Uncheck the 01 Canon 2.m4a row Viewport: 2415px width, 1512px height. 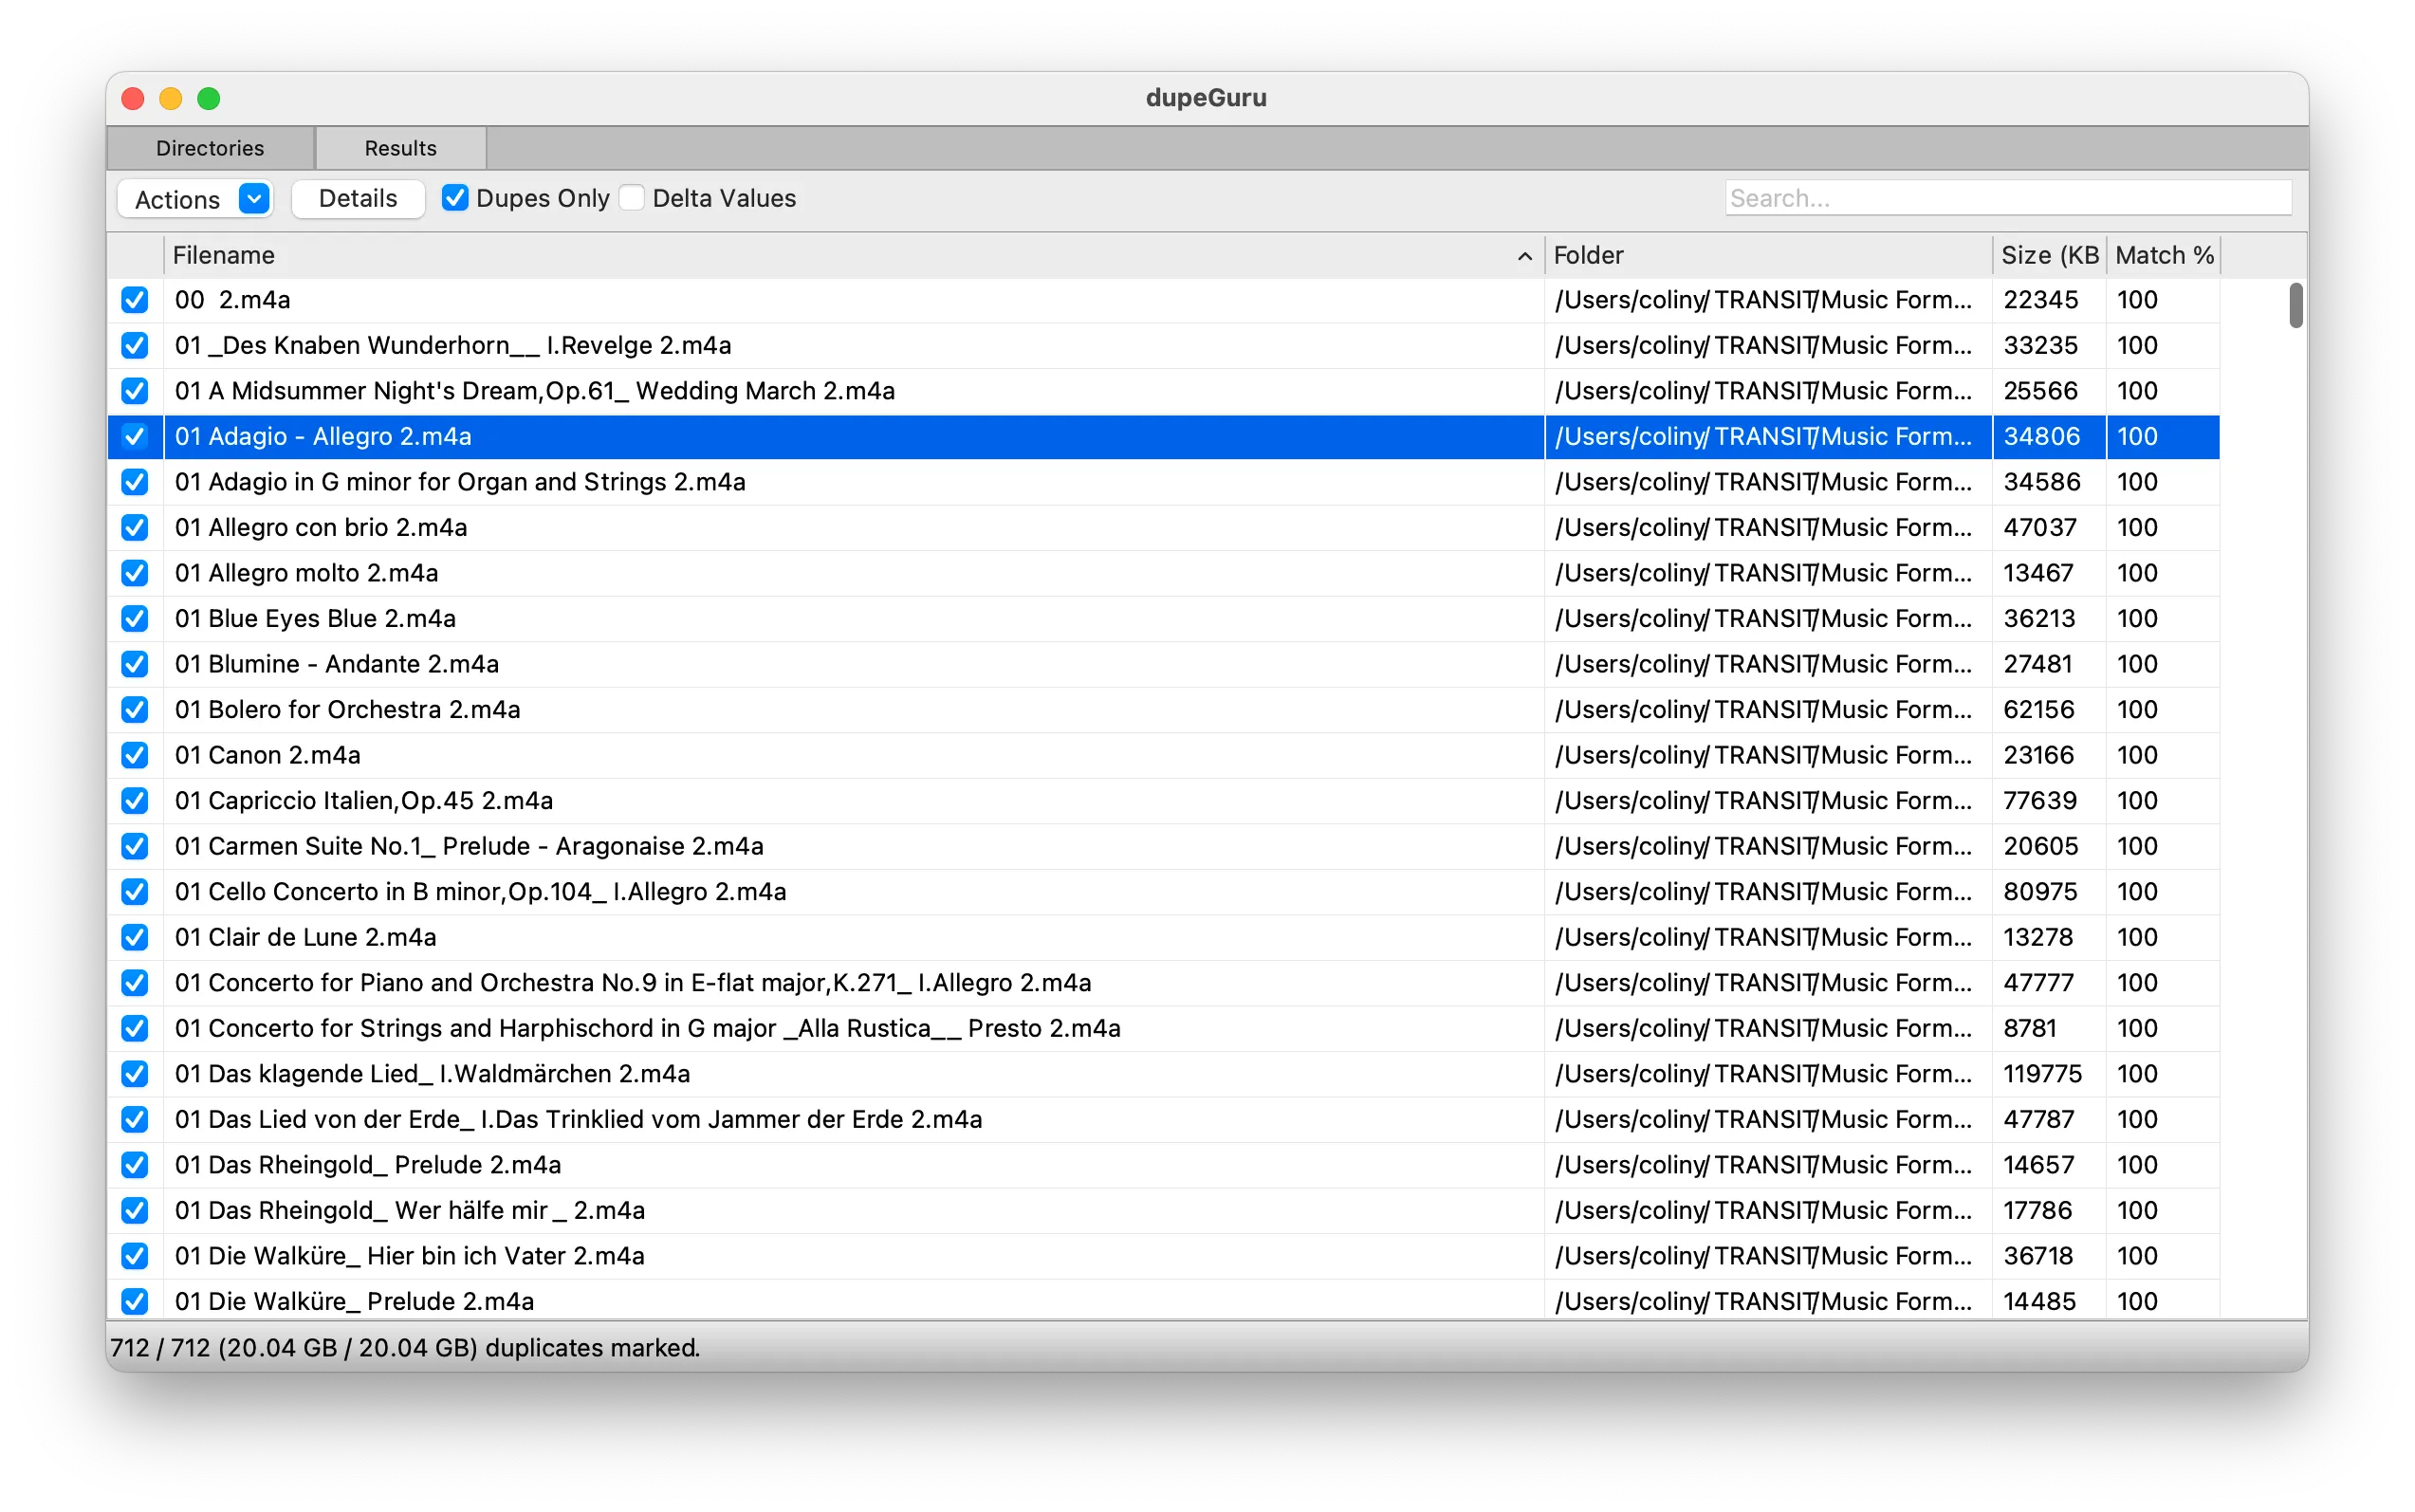tap(134, 755)
